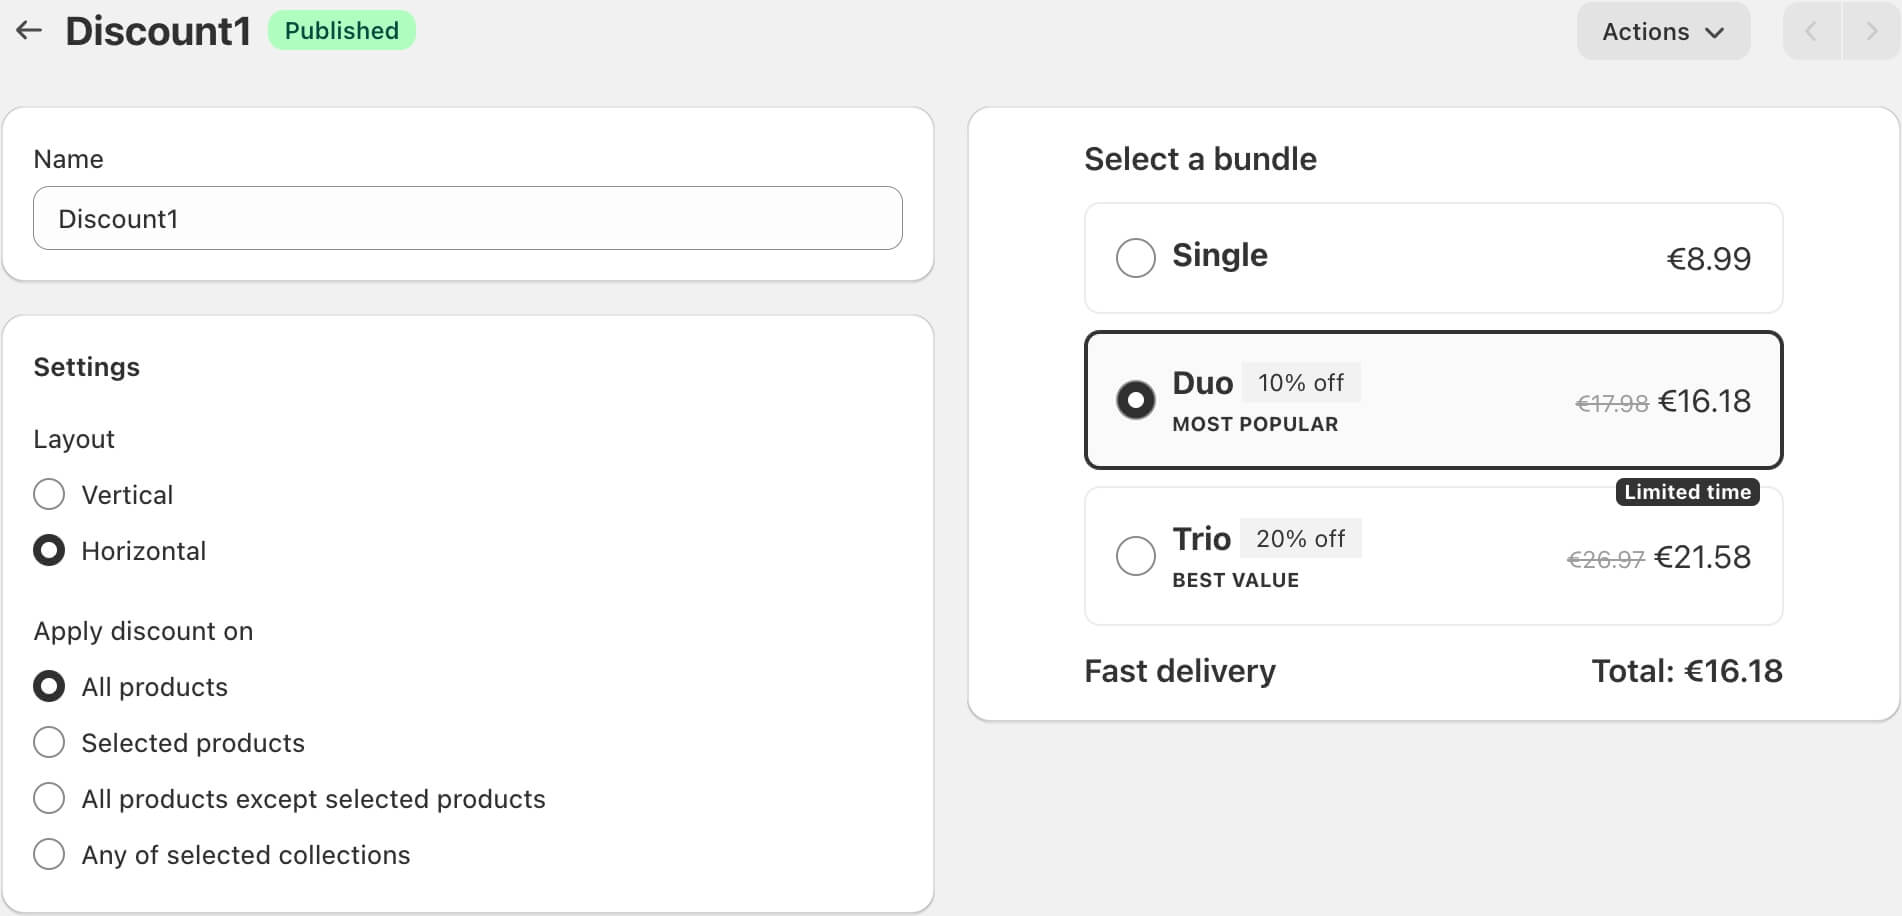Click the 10% off badge on Duo
This screenshot has height=916, width=1902.
coord(1300,383)
